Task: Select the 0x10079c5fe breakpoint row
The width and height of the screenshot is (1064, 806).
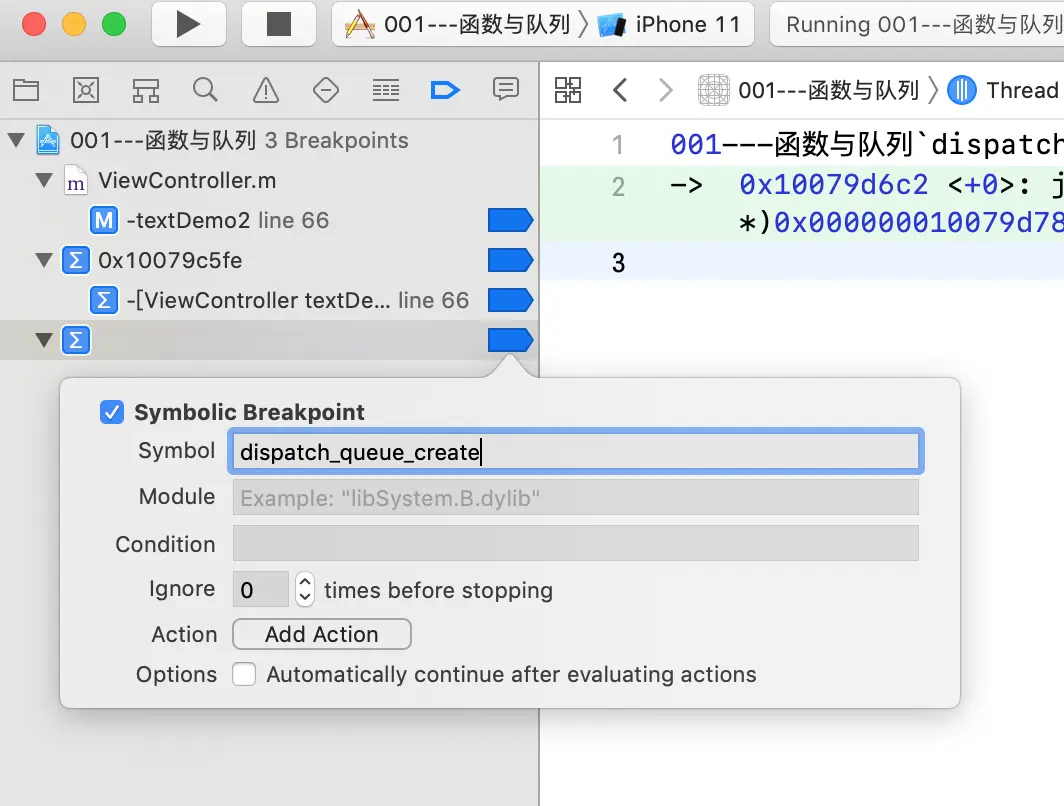Action: [x=269, y=261]
